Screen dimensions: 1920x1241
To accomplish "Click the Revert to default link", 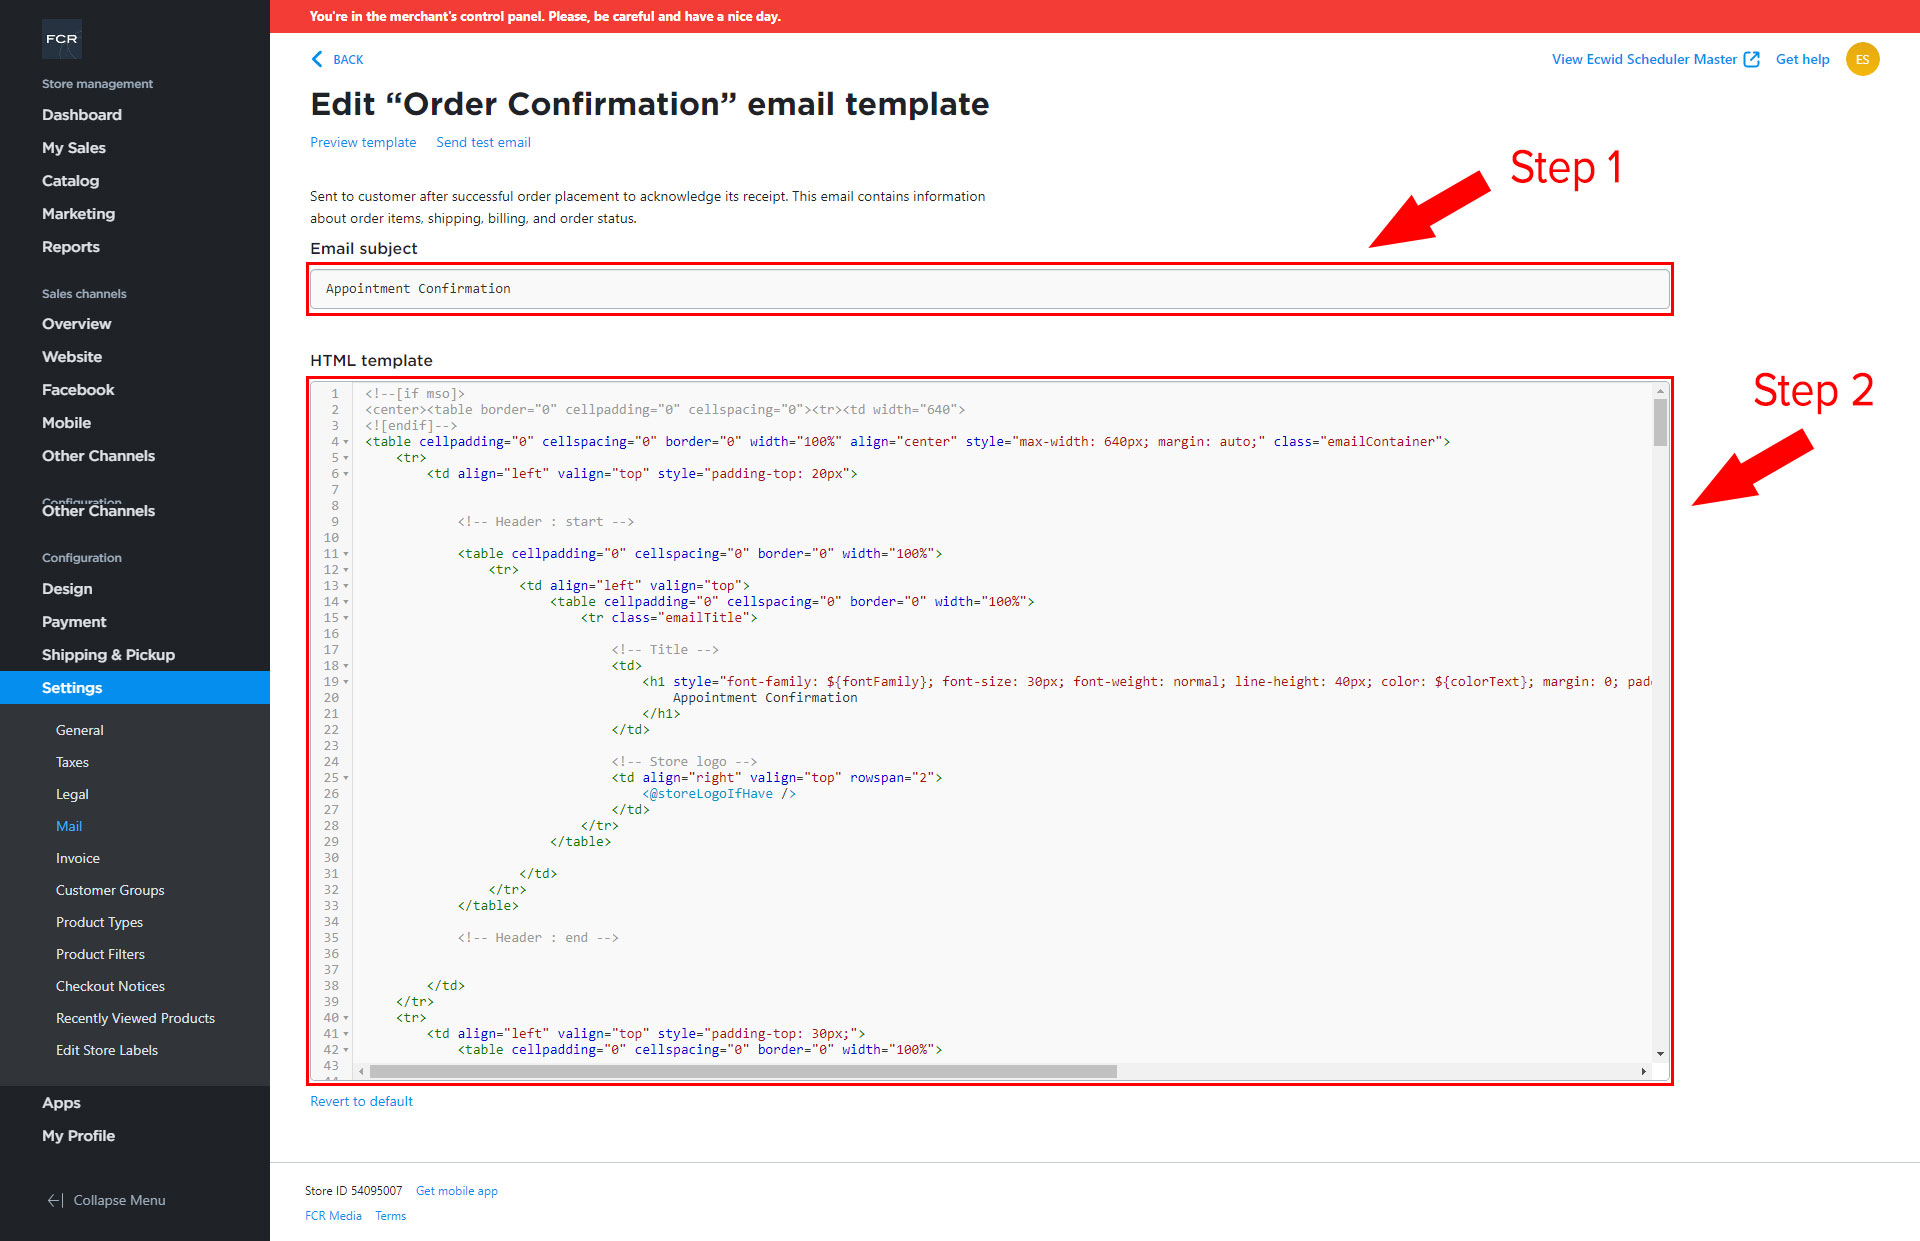I will pos(361,1101).
